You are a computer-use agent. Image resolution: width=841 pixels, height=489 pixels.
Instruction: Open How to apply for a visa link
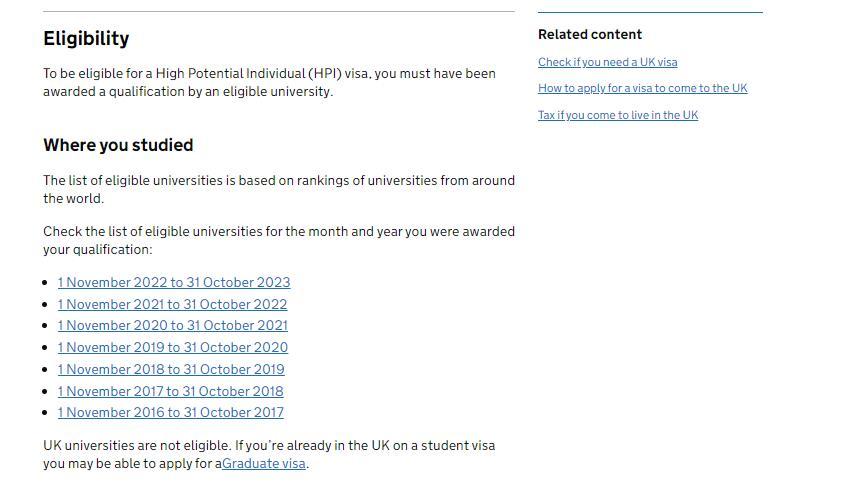(642, 88)
